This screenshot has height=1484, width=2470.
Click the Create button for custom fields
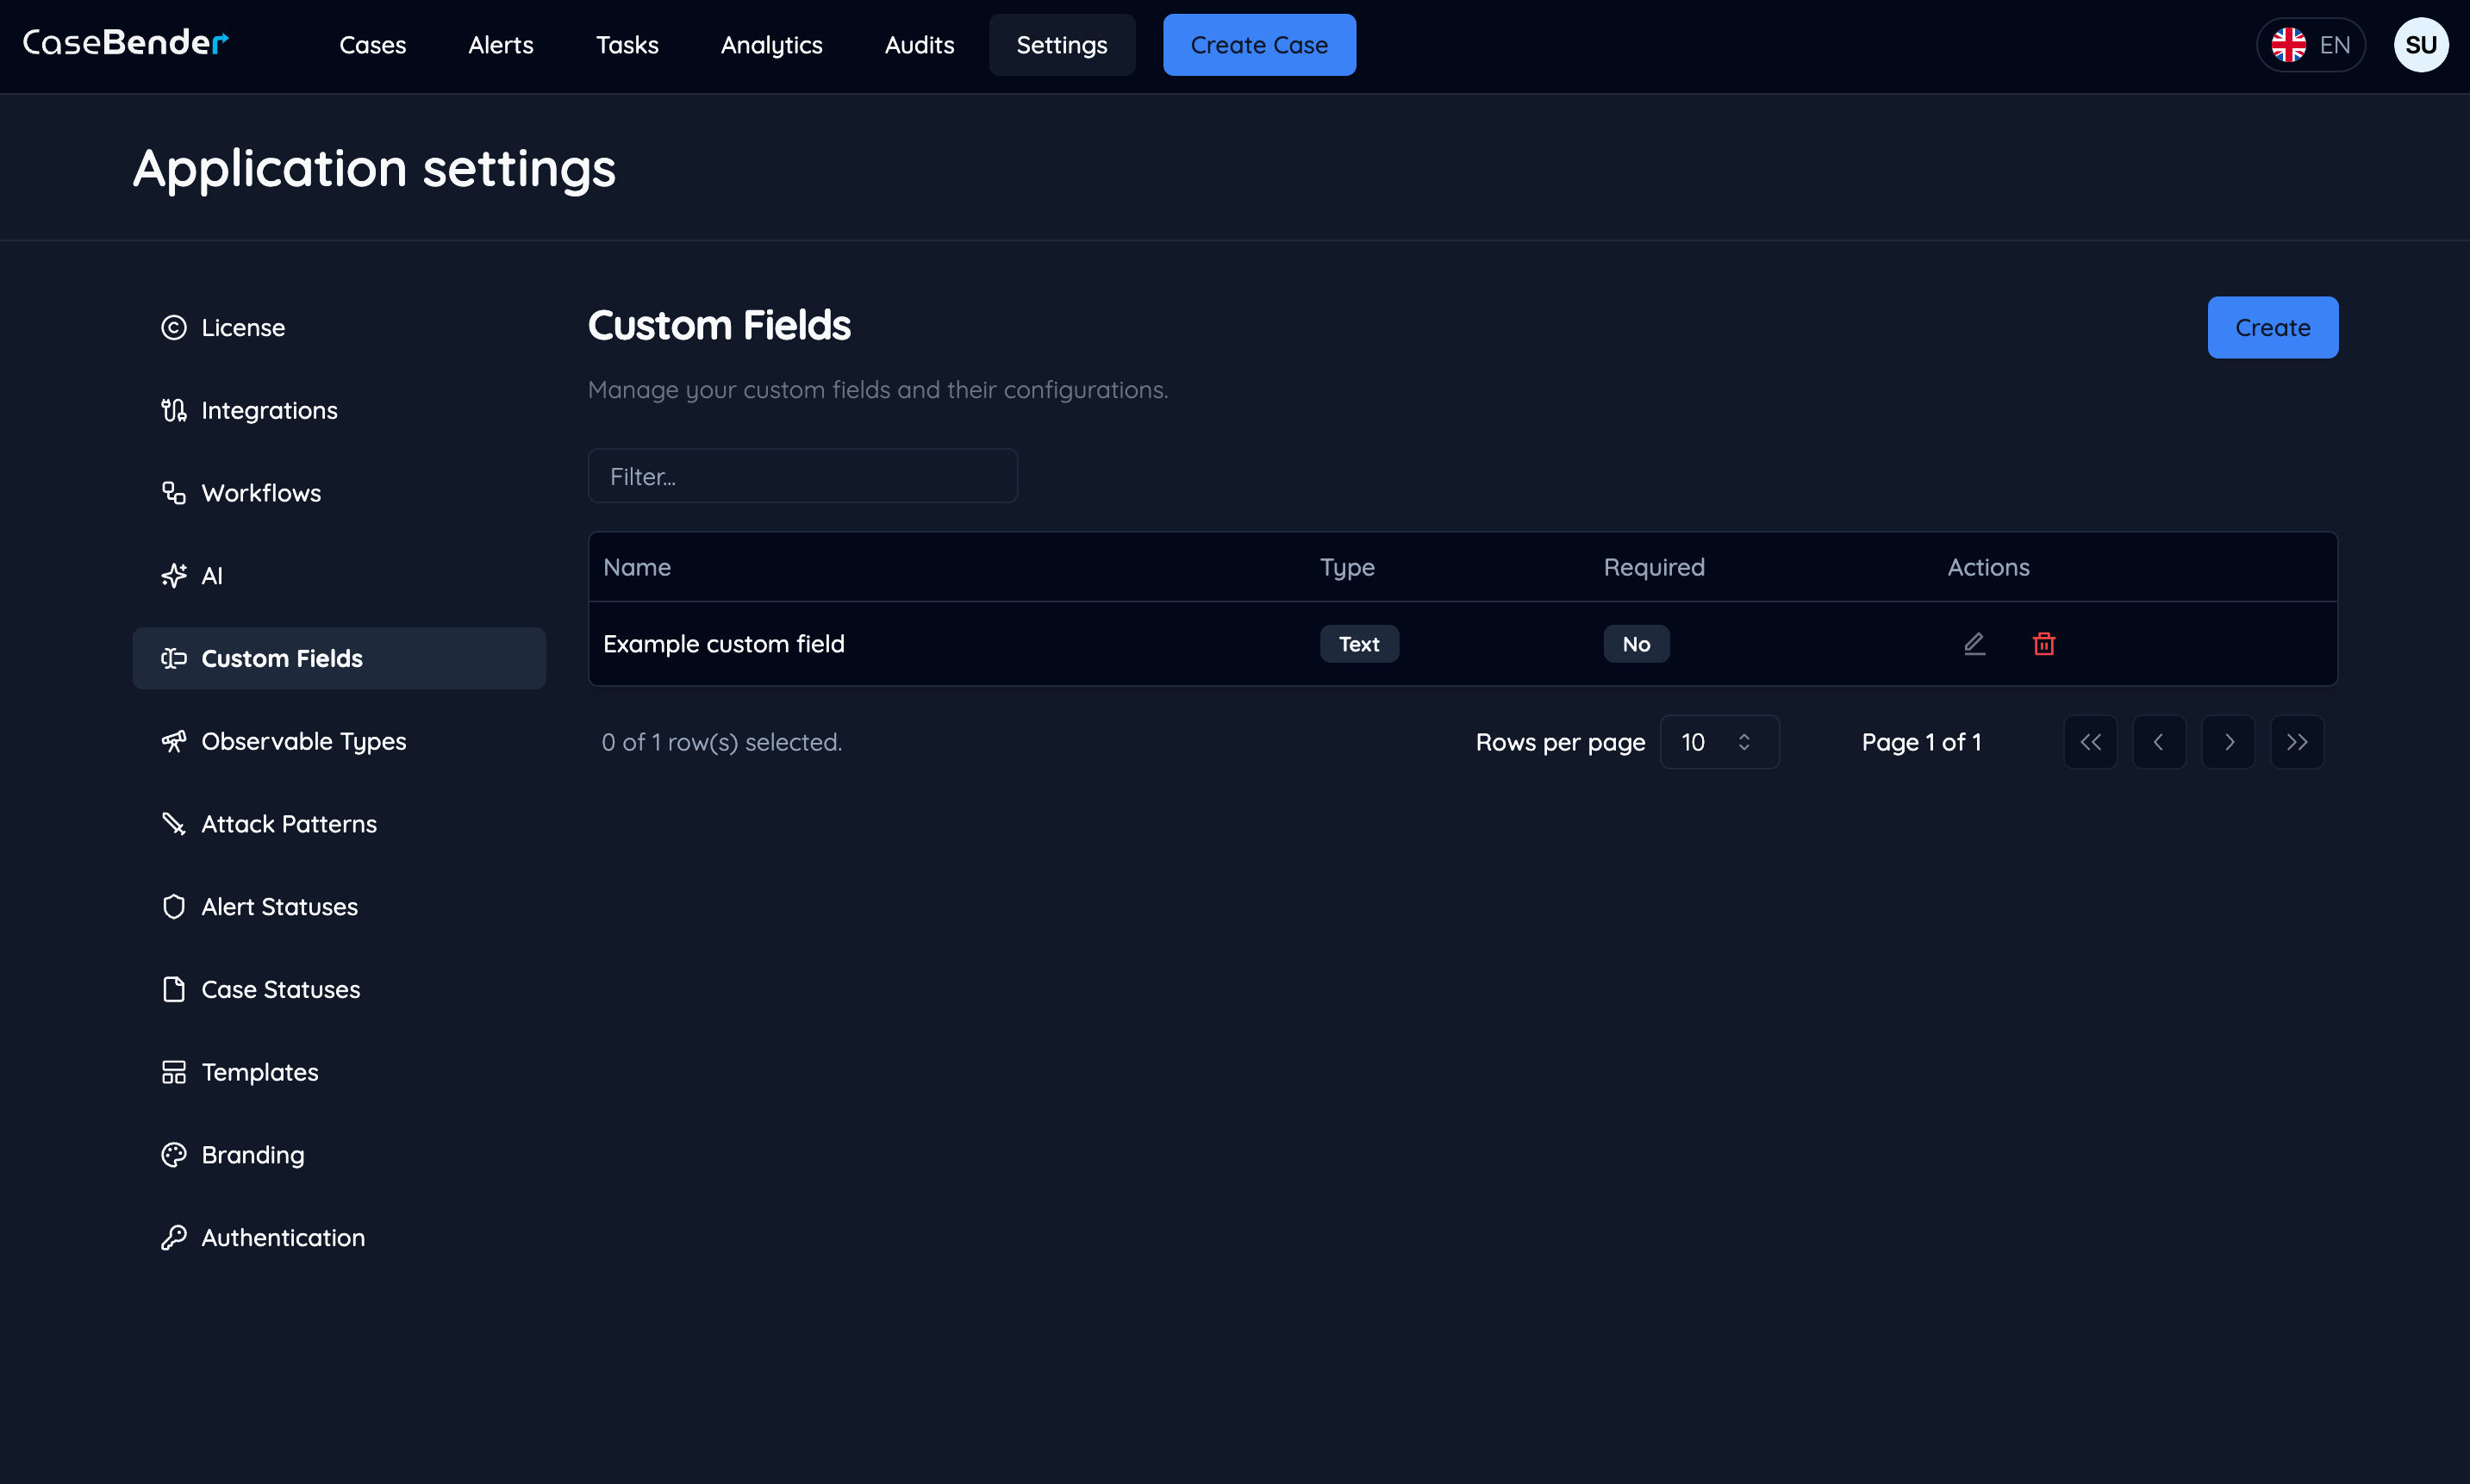2272,327
